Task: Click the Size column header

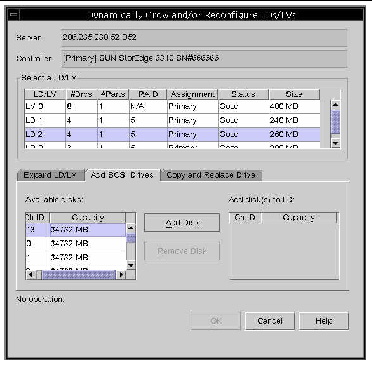Action: pos(295,94)
